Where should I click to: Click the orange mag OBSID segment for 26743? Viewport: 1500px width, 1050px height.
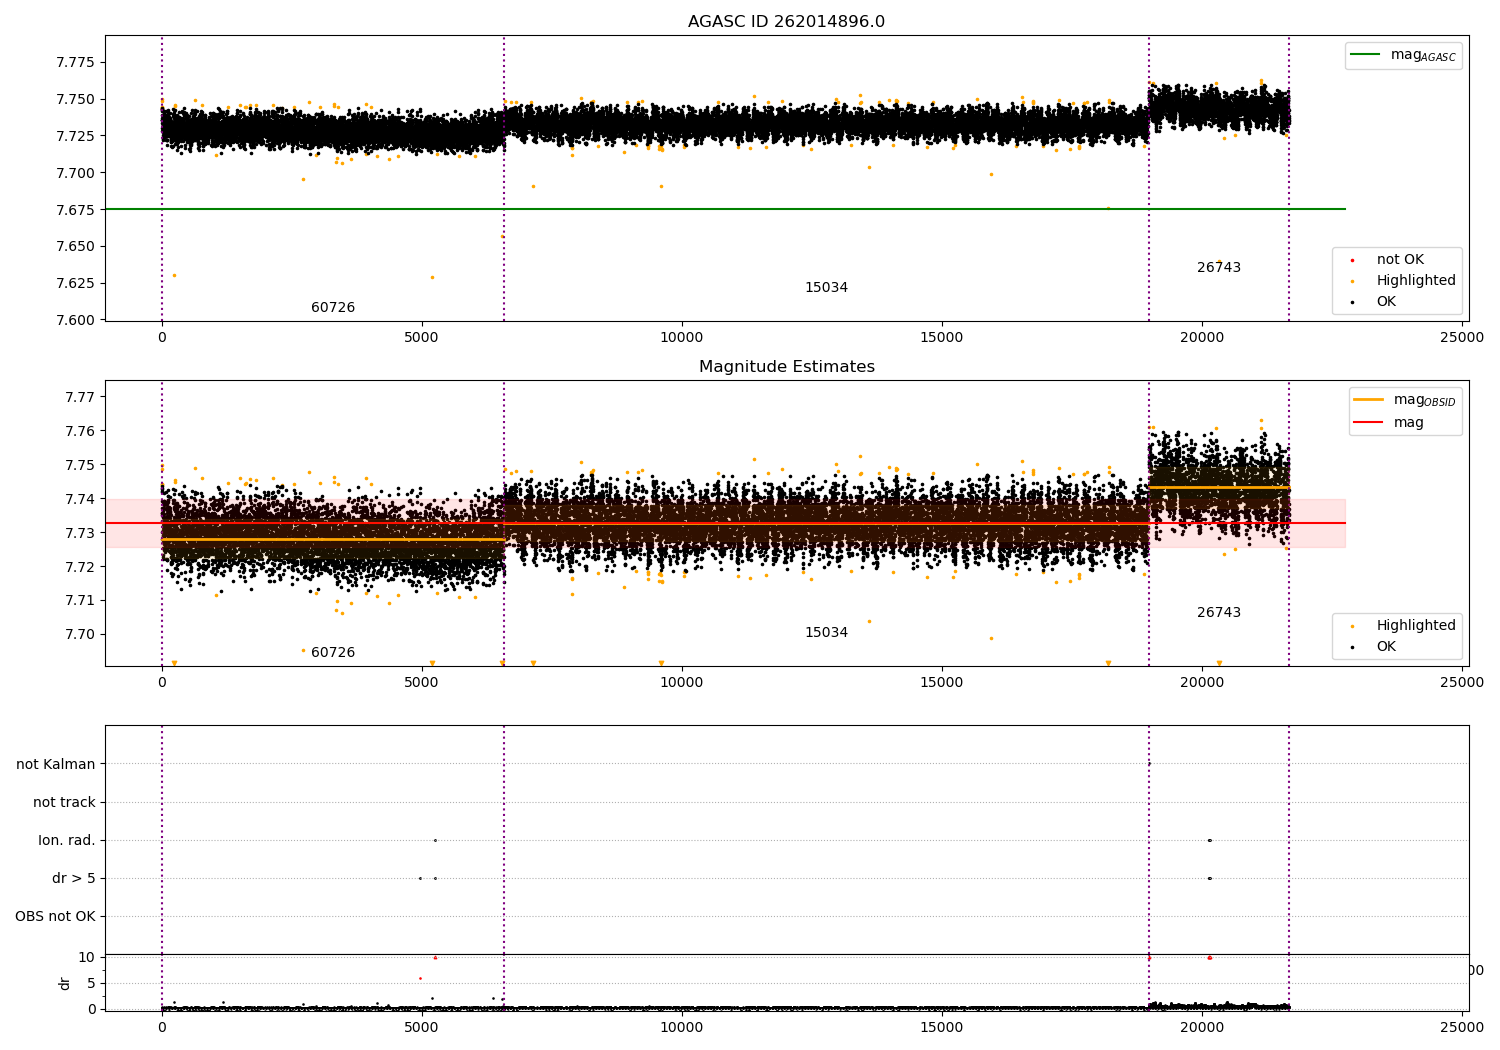pyautogui.click(x=1219, y=488)
